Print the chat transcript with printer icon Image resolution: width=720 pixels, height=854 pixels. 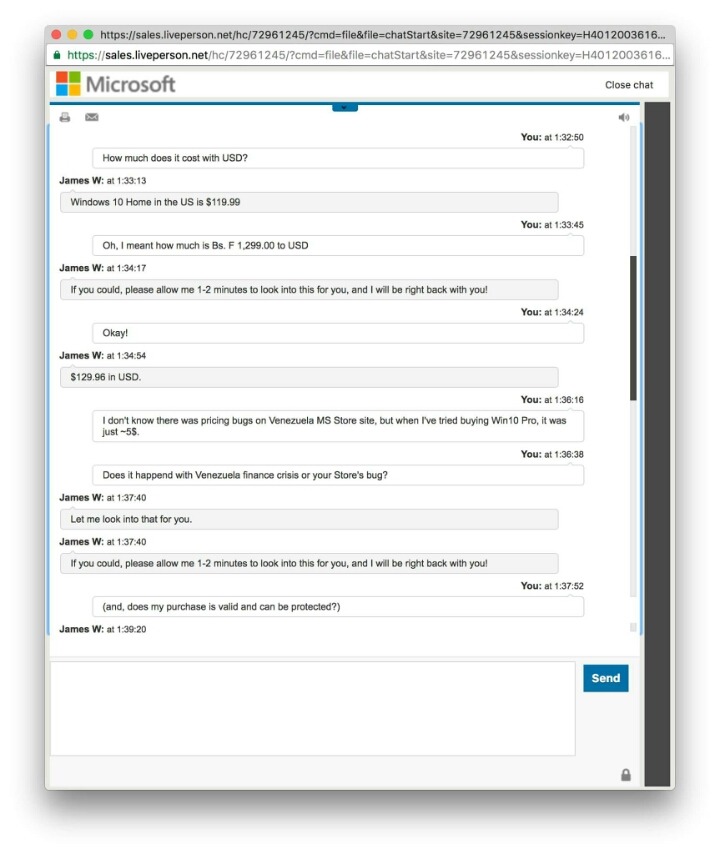tap(65, 117)
